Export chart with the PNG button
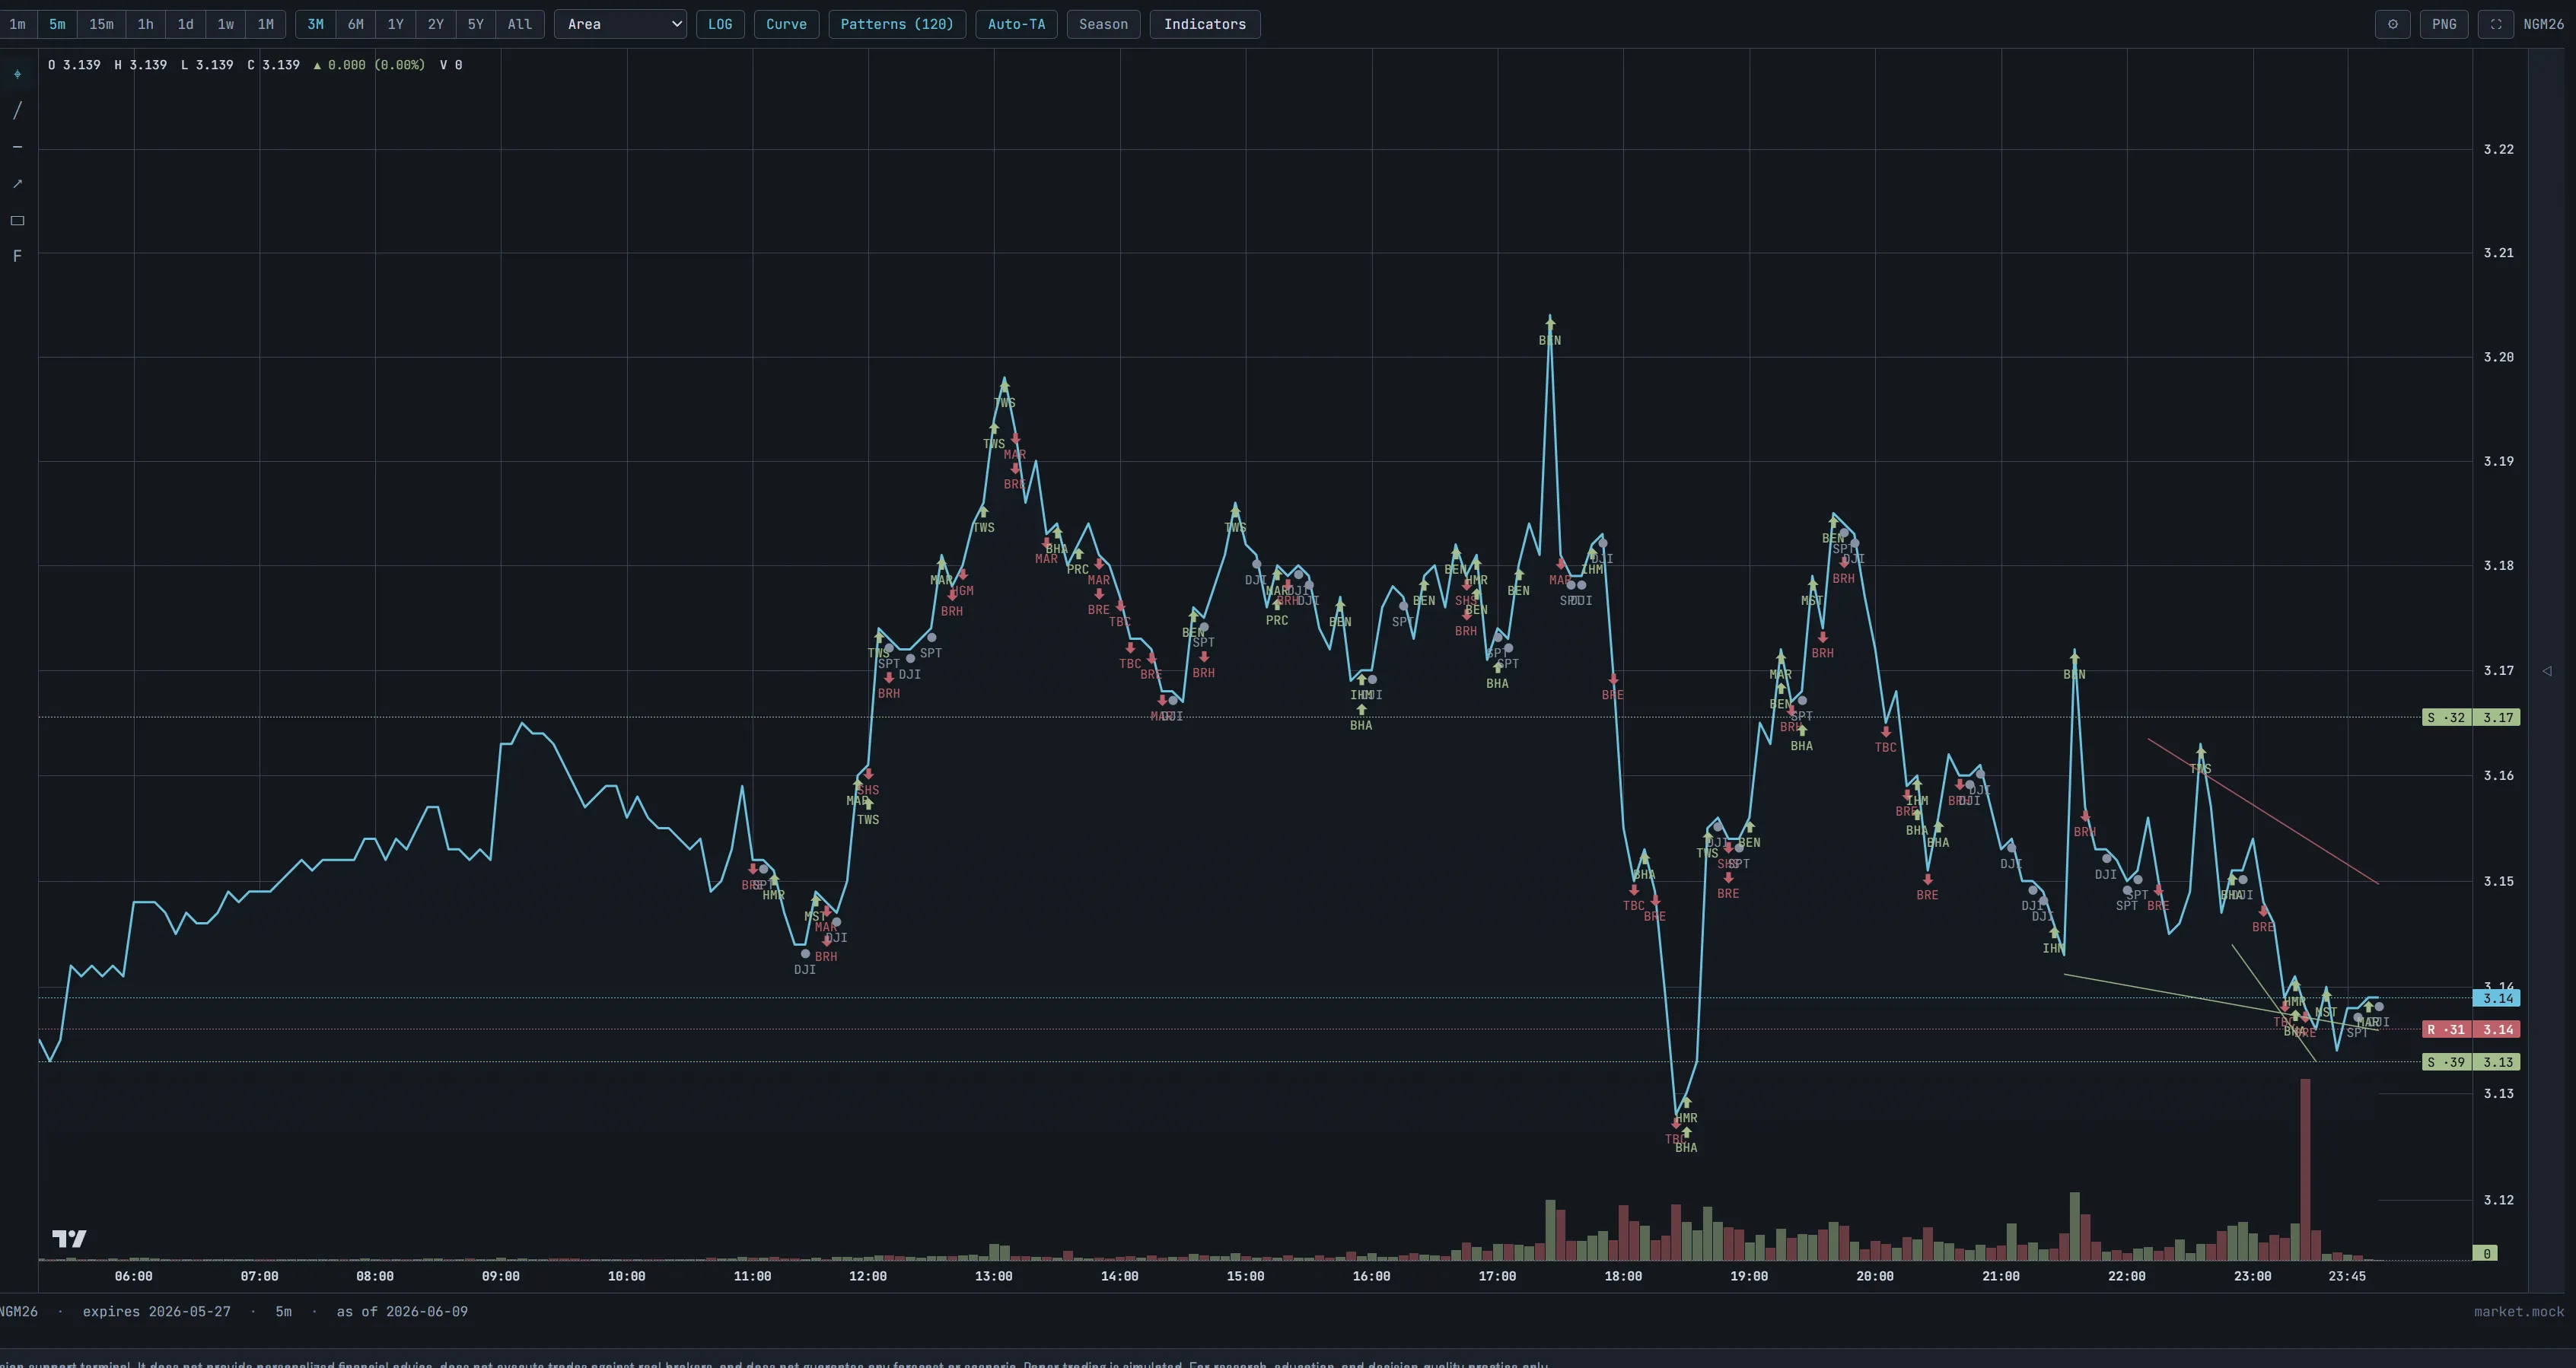This screenshot has width=2576, height=1368. tap(2444, 24)
